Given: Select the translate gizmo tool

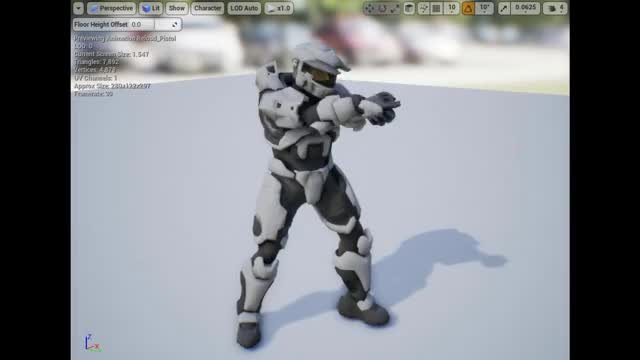Looking at the screenshot, I should [x=369, y=8].
